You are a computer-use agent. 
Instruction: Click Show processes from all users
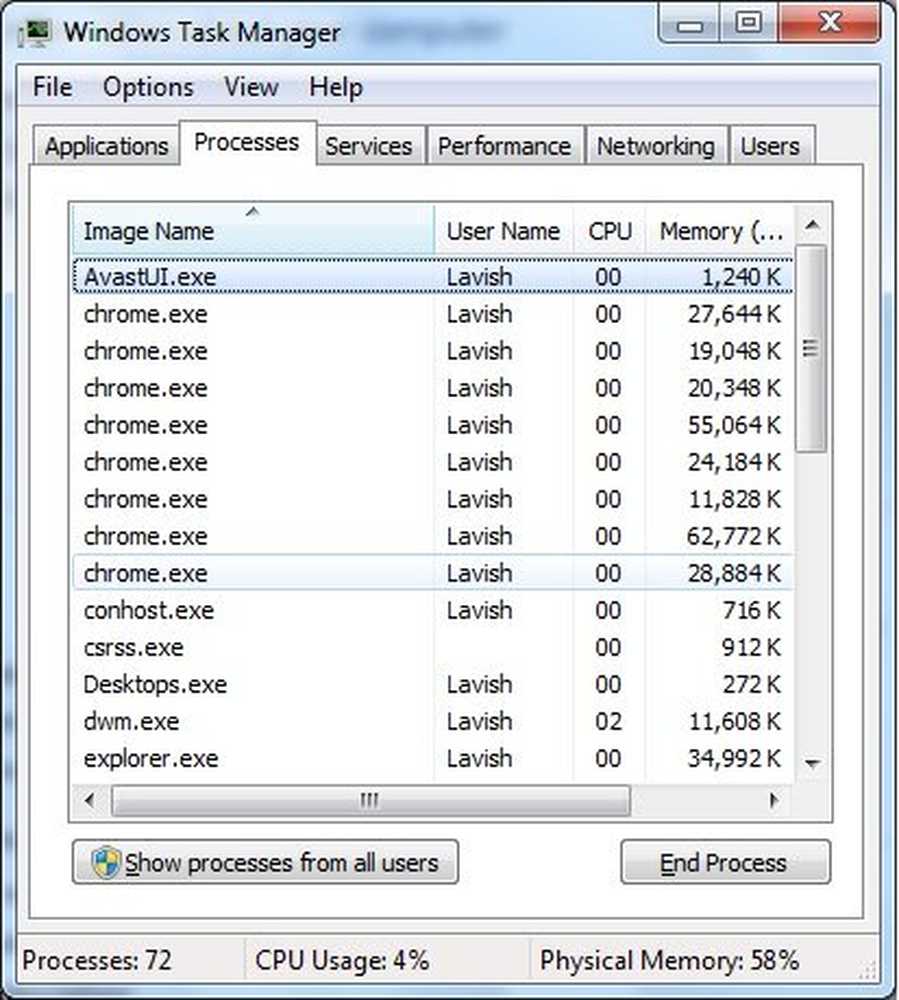pos(265,862)
